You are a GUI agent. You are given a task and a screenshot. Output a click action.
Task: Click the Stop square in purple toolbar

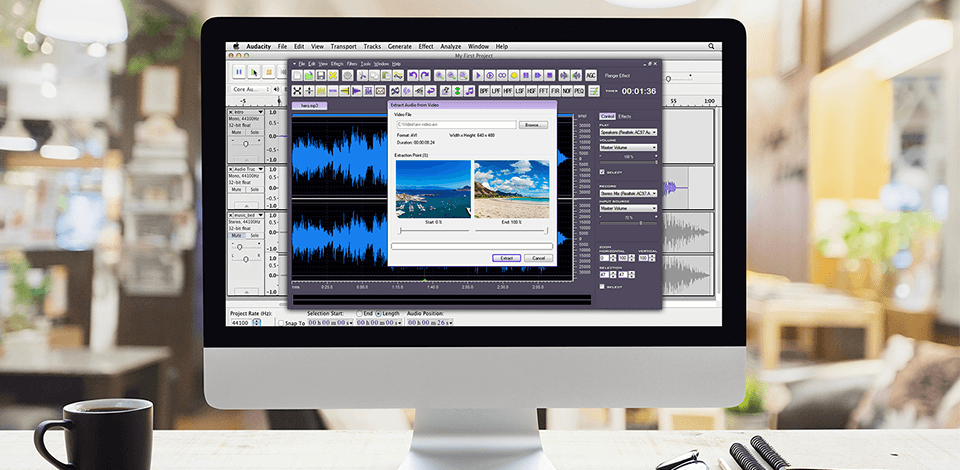click(550, 75)
